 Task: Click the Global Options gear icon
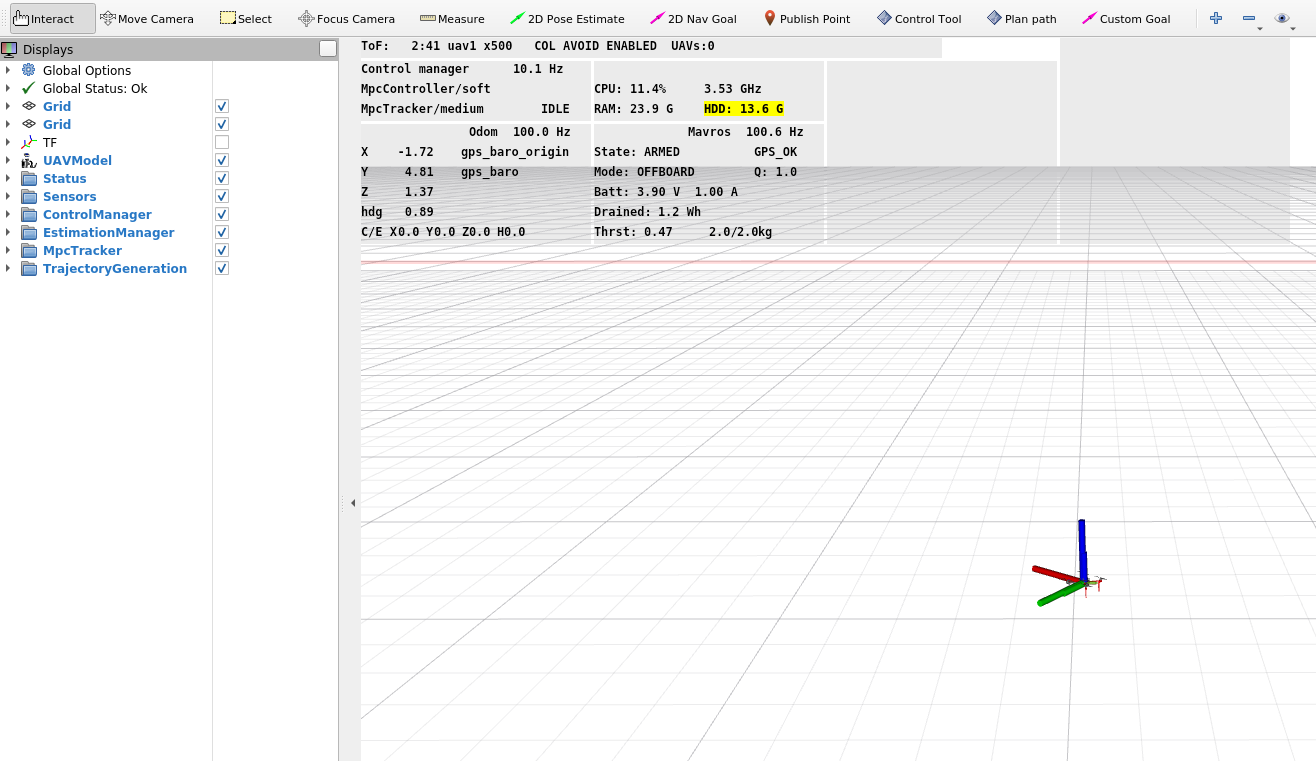tap(28, 70)
